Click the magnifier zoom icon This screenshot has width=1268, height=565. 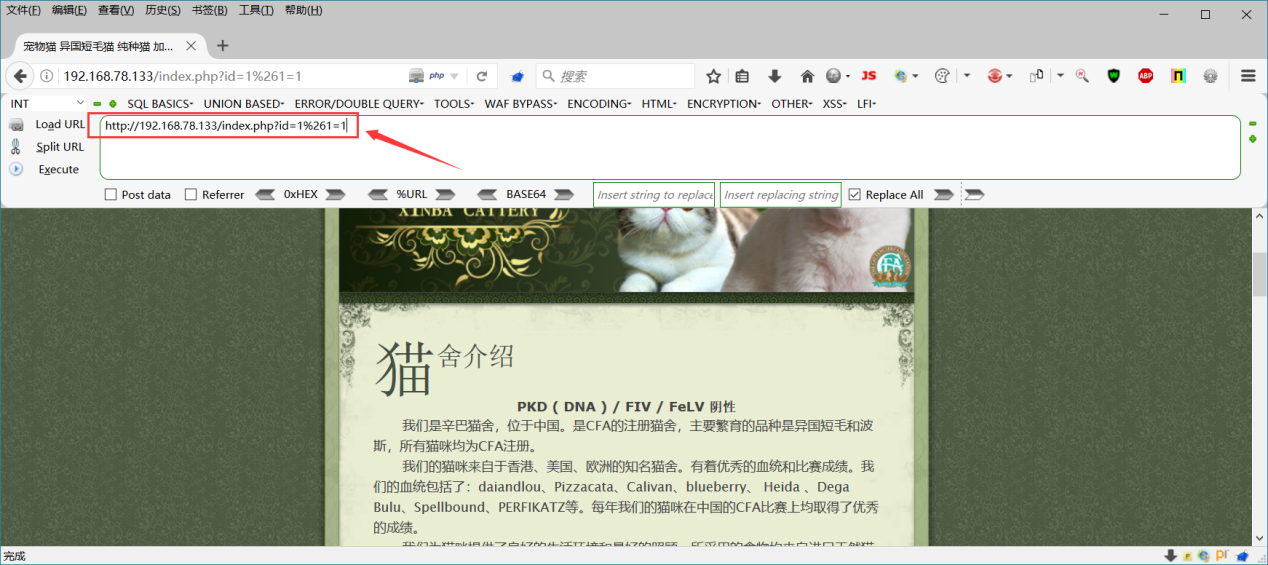click(x=1082, y=76)
